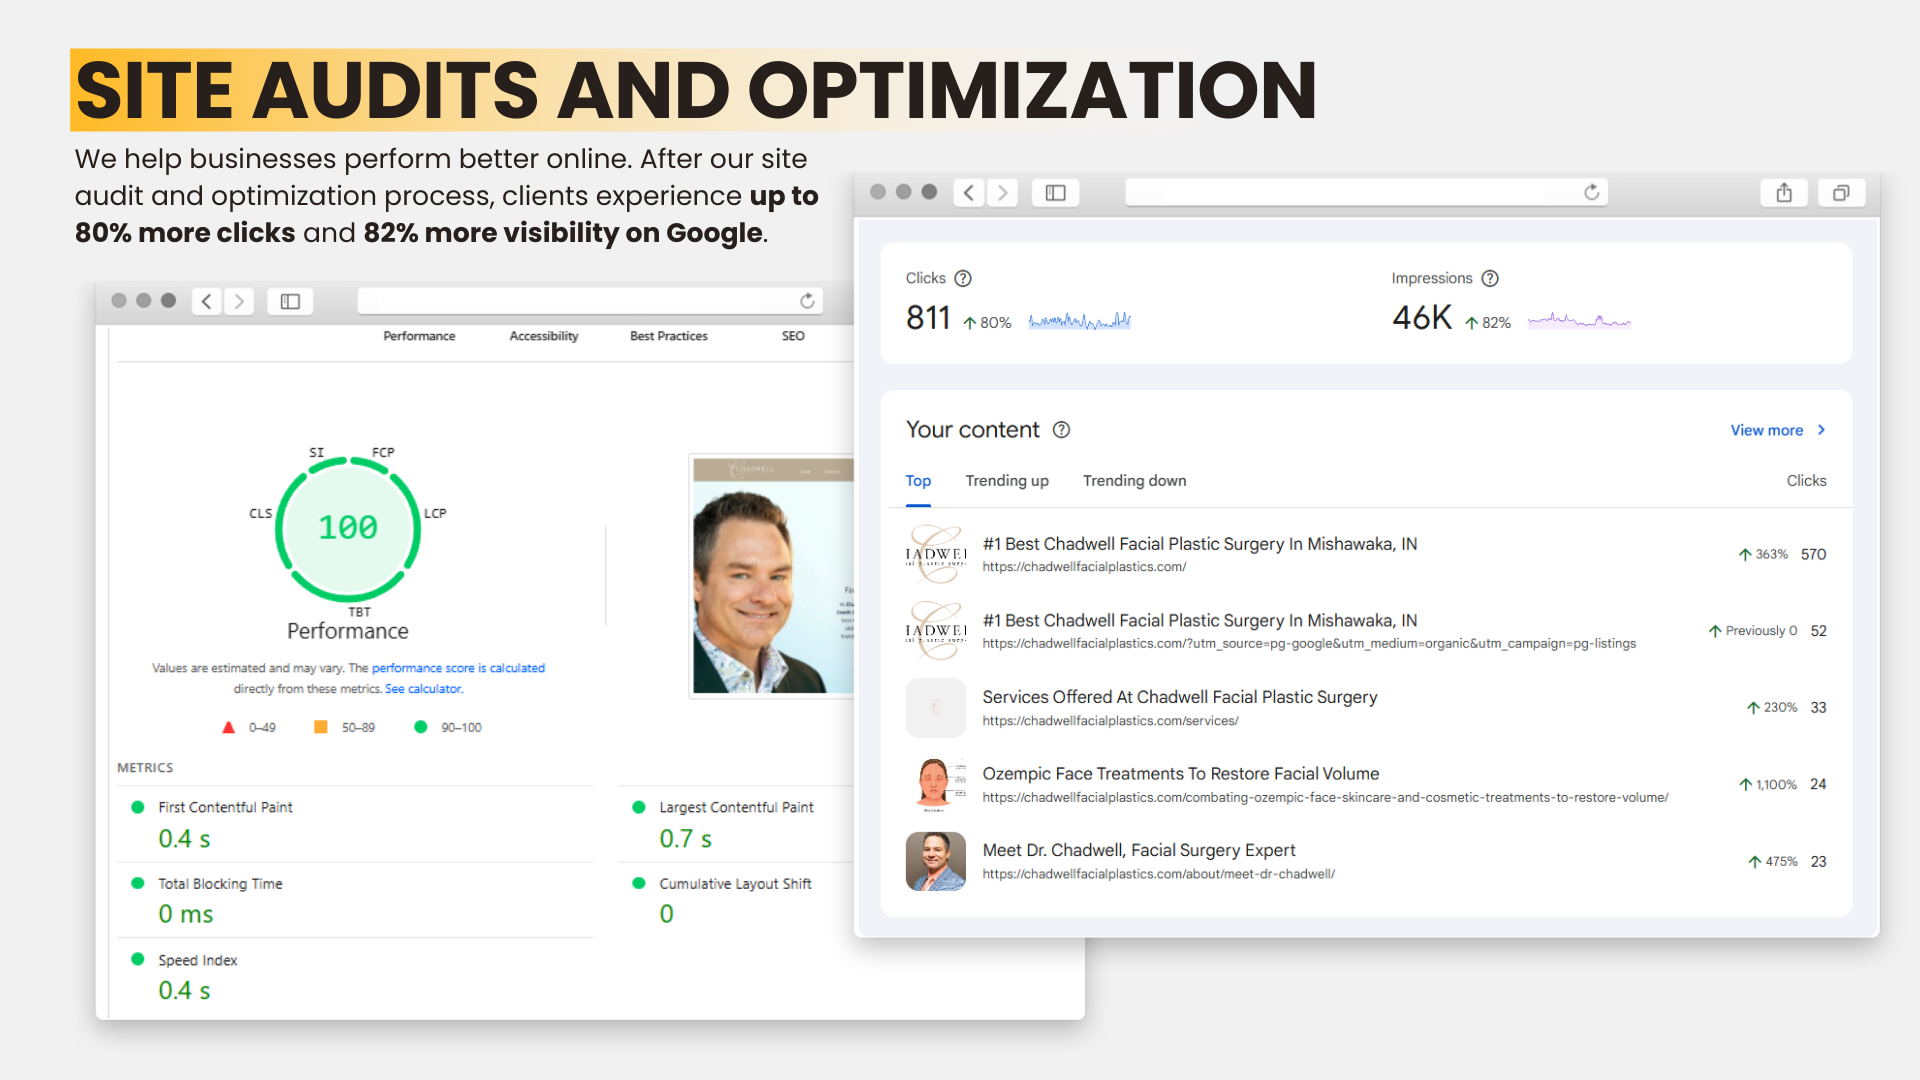The height and width of the screenshot is (1080, 1920).
Task: Click Chadwell logo thumbnail of row with 52 clicks
Action: [935, 631]
